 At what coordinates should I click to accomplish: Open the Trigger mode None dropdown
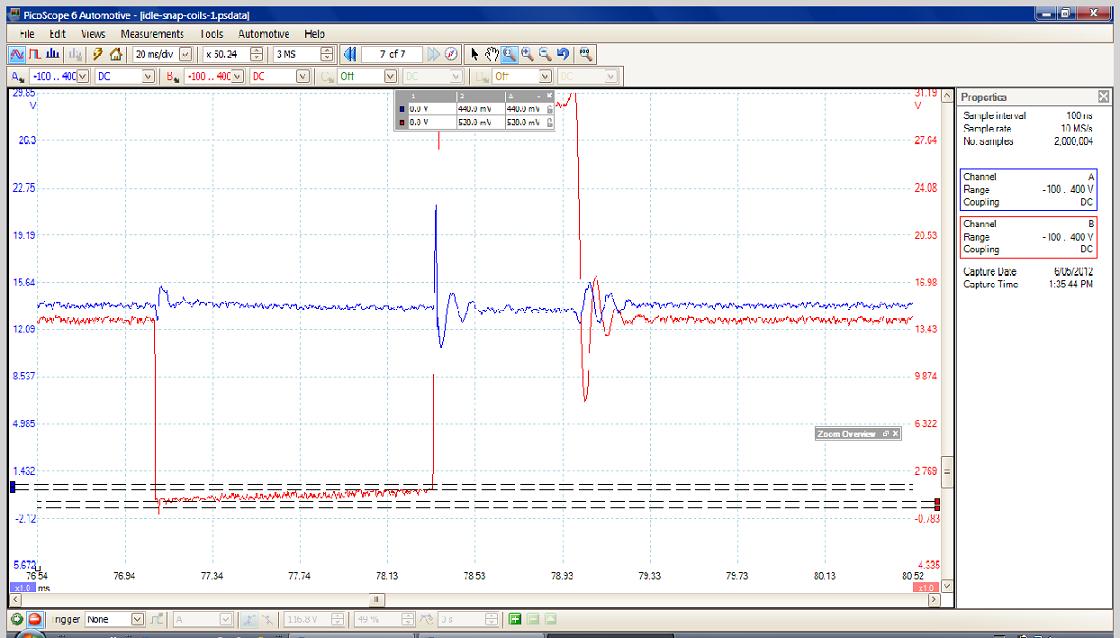pyautogui.click(x=138, y=619)
